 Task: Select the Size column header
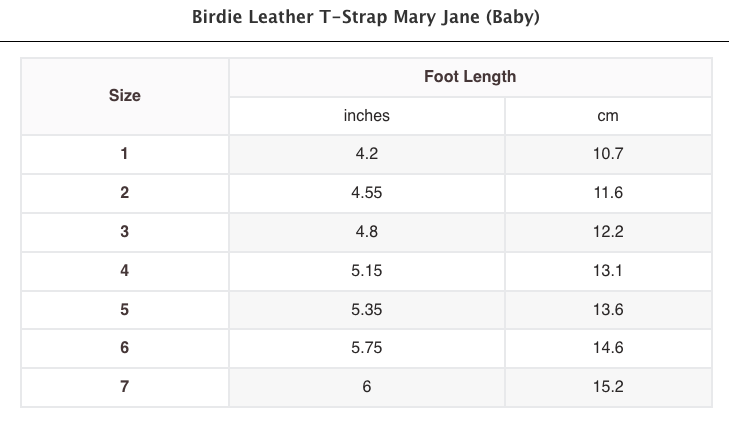pyautogui.click(x=124, y=96)
